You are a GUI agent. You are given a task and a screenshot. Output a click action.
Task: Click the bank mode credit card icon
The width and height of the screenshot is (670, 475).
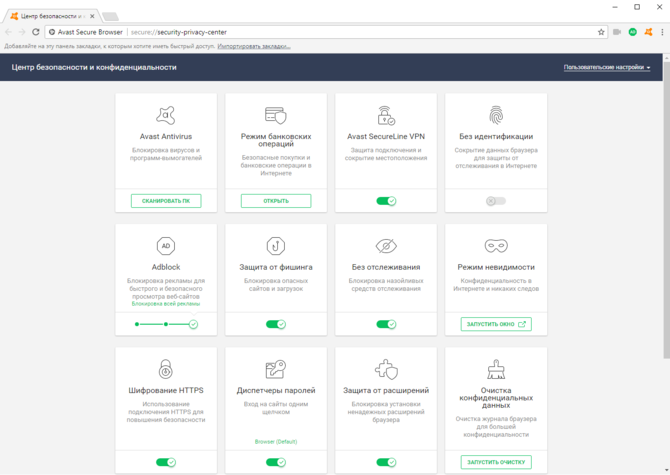(276, 116)
